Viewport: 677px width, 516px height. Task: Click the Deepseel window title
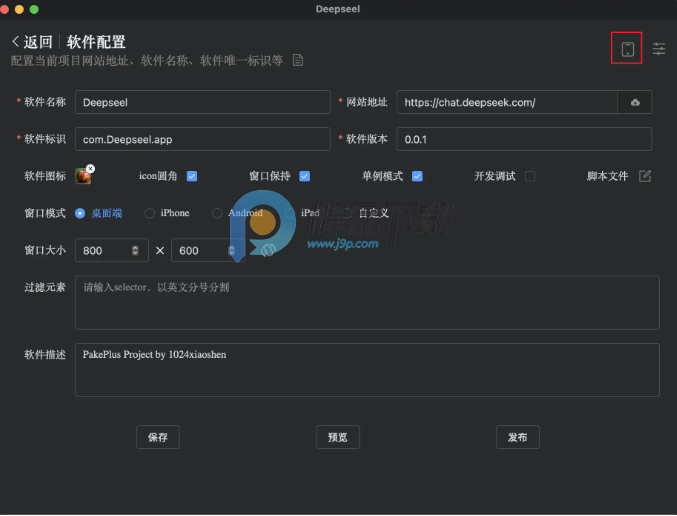[x=338, y=9]
